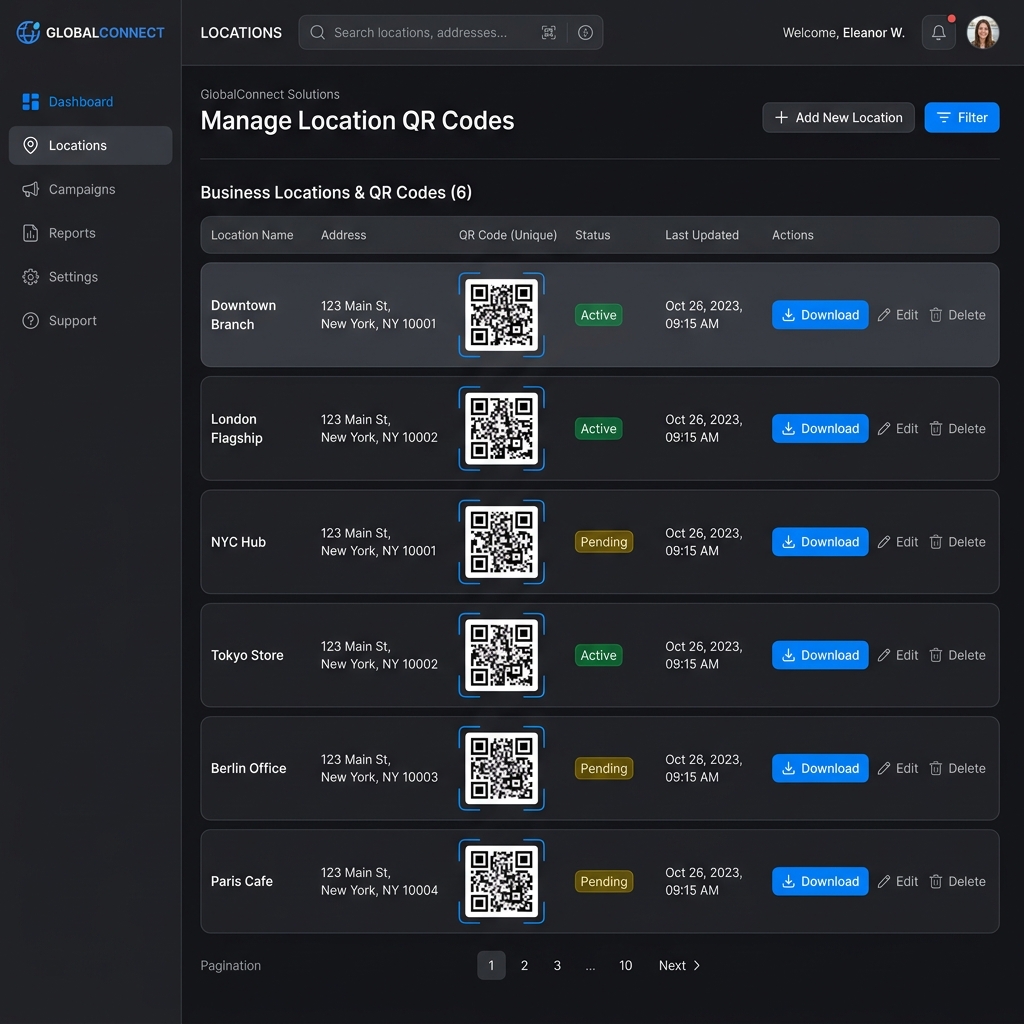Edit the Berlin Office location
This screenshot has width=1024, height=1024.
[x=898, y=769]
